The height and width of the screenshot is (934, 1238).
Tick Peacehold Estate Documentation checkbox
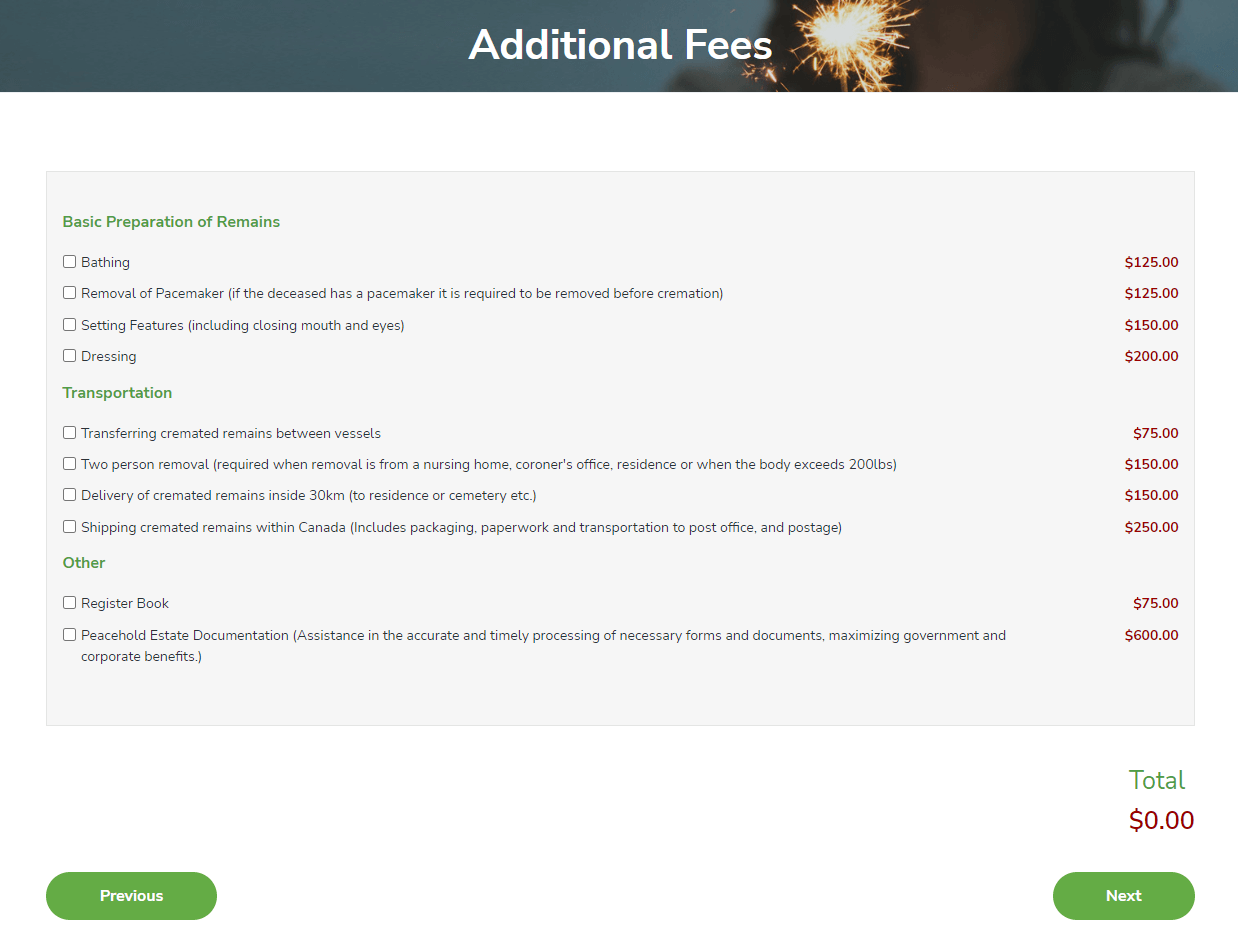[x=70, y=635]
